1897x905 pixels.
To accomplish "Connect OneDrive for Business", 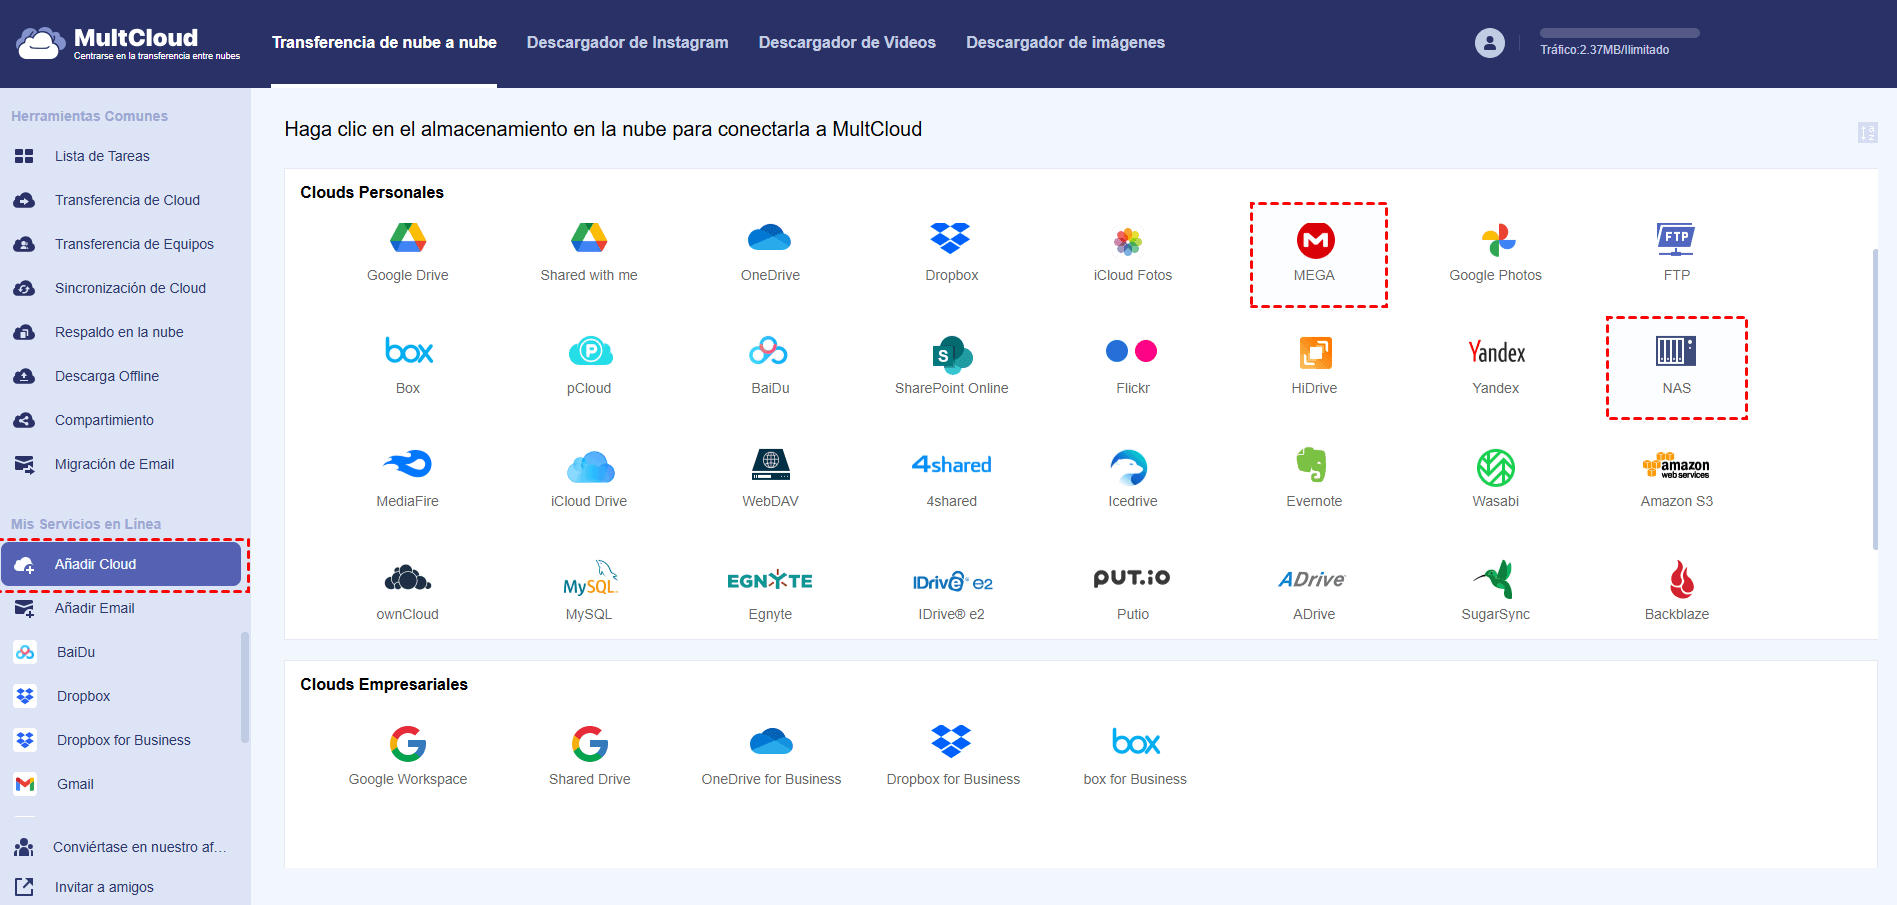I will pos(771,741).
